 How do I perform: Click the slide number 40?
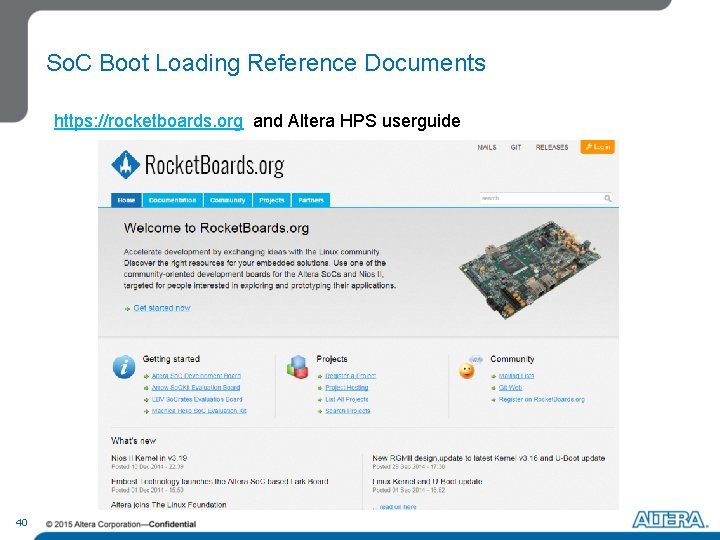pyautogui.click(x=22, y=523)
